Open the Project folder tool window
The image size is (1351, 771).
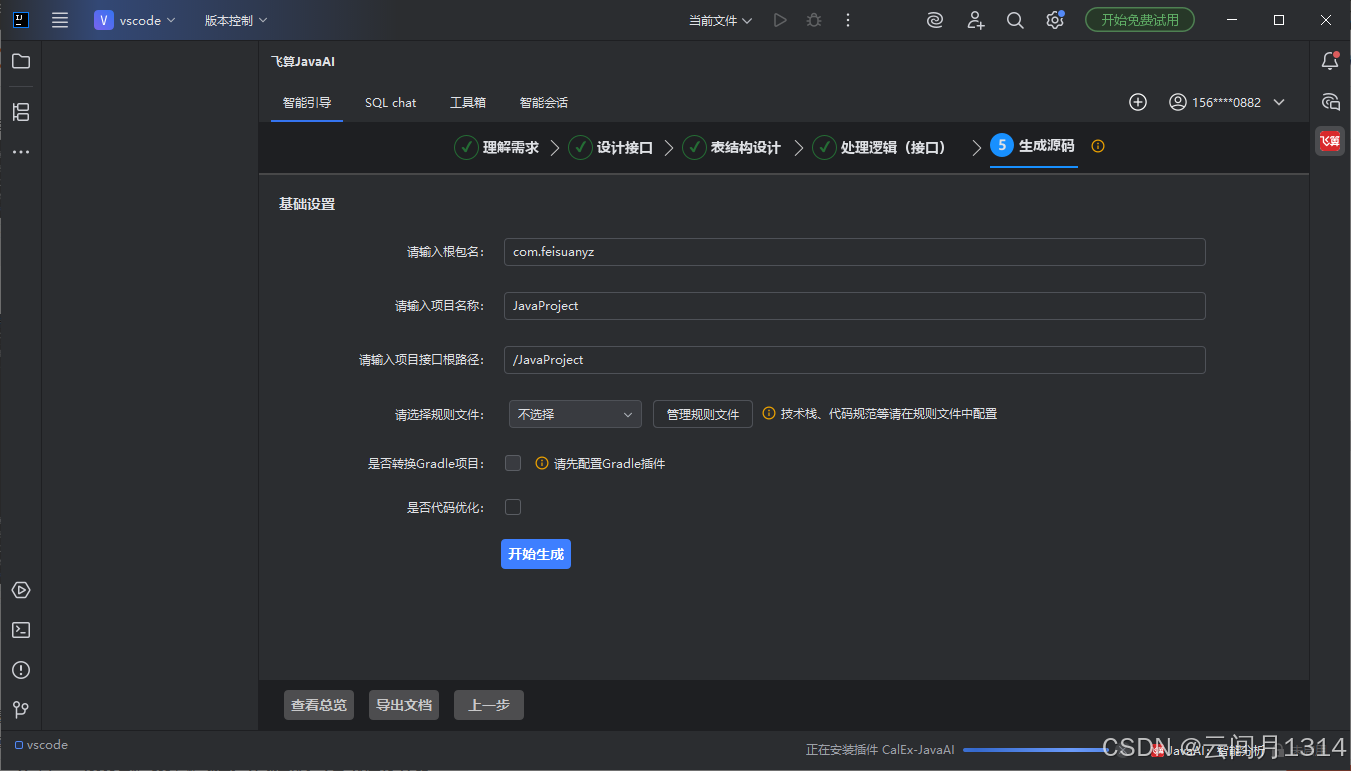21,61
